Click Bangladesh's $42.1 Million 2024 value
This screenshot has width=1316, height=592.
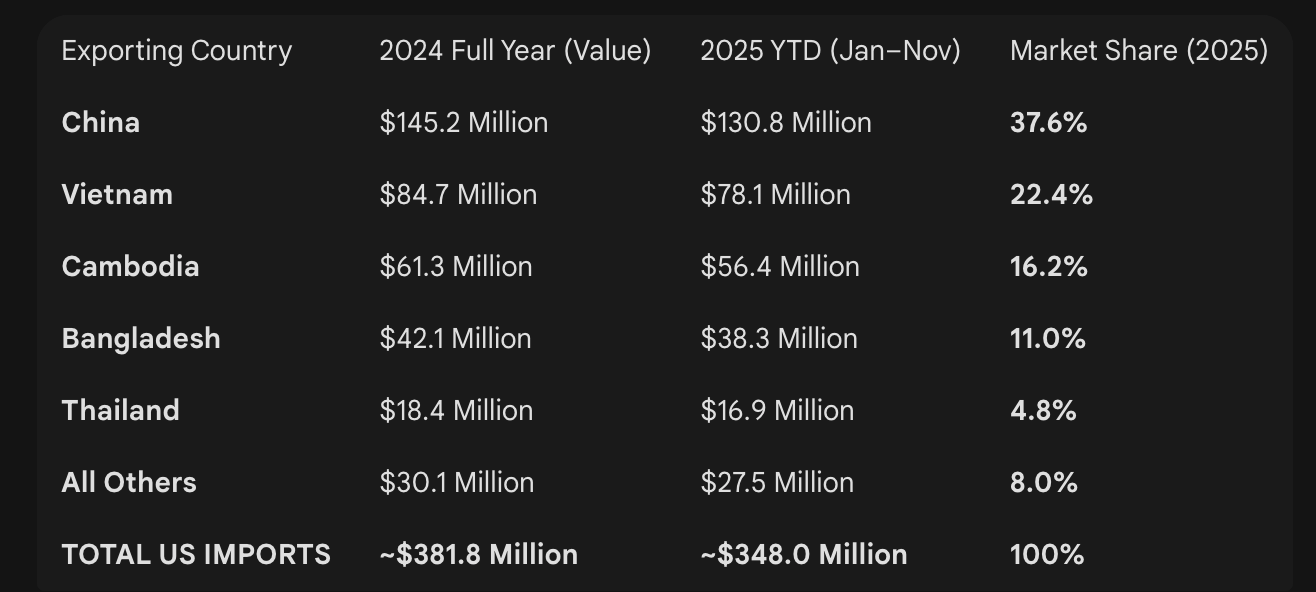pyautogui.click(x=455, y=339)
